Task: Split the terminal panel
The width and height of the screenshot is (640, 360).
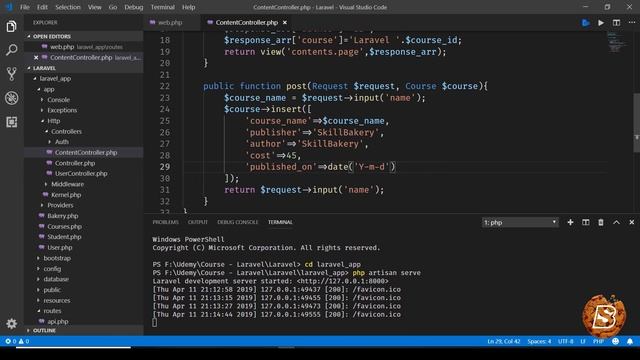Action: pyautogui.click(x=586, y=222)
